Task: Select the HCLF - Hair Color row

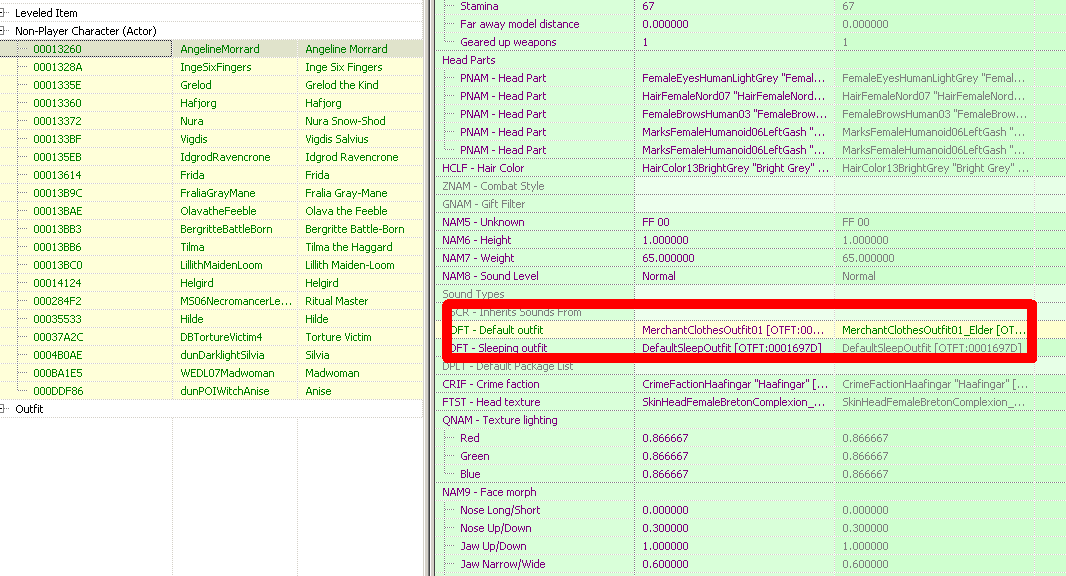Action: 751,168
